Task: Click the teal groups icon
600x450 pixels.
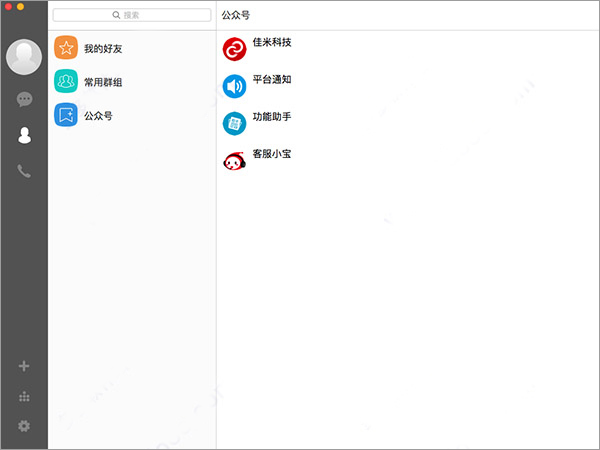Action: point(66,81)
